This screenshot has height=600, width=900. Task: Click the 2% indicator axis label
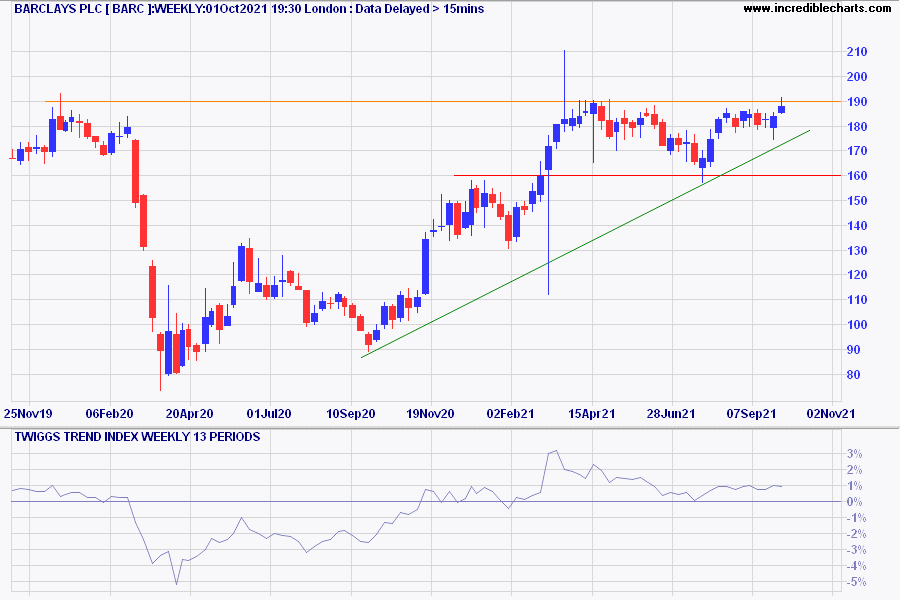click(855, 470)
